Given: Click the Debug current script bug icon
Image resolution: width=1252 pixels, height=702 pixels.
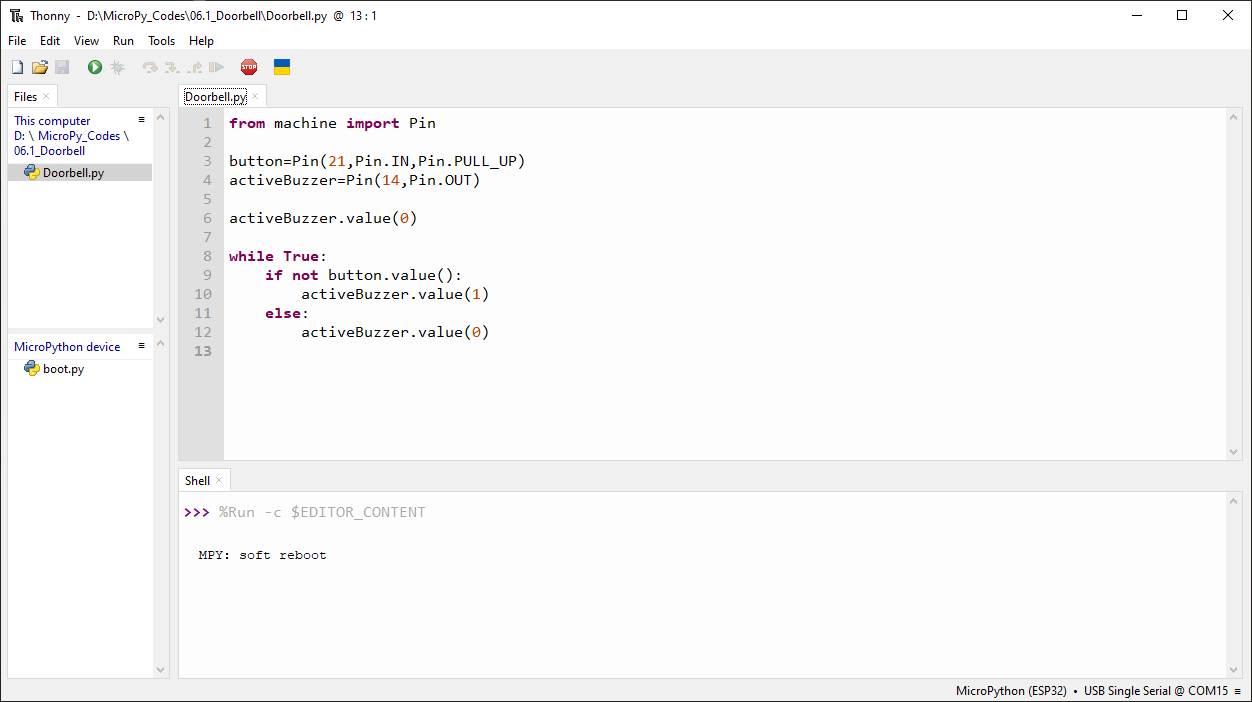Looking at the screenshot, I should tap(117, 67).
